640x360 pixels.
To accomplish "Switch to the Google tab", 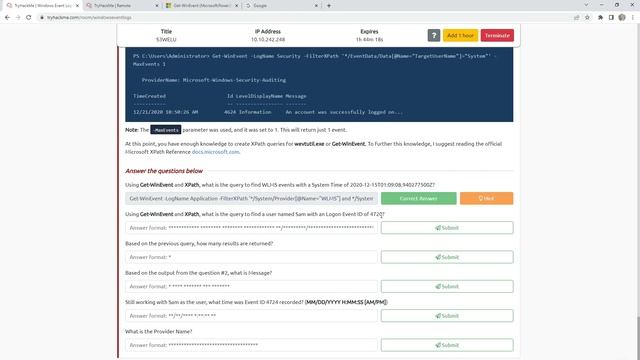I will 281,6.
